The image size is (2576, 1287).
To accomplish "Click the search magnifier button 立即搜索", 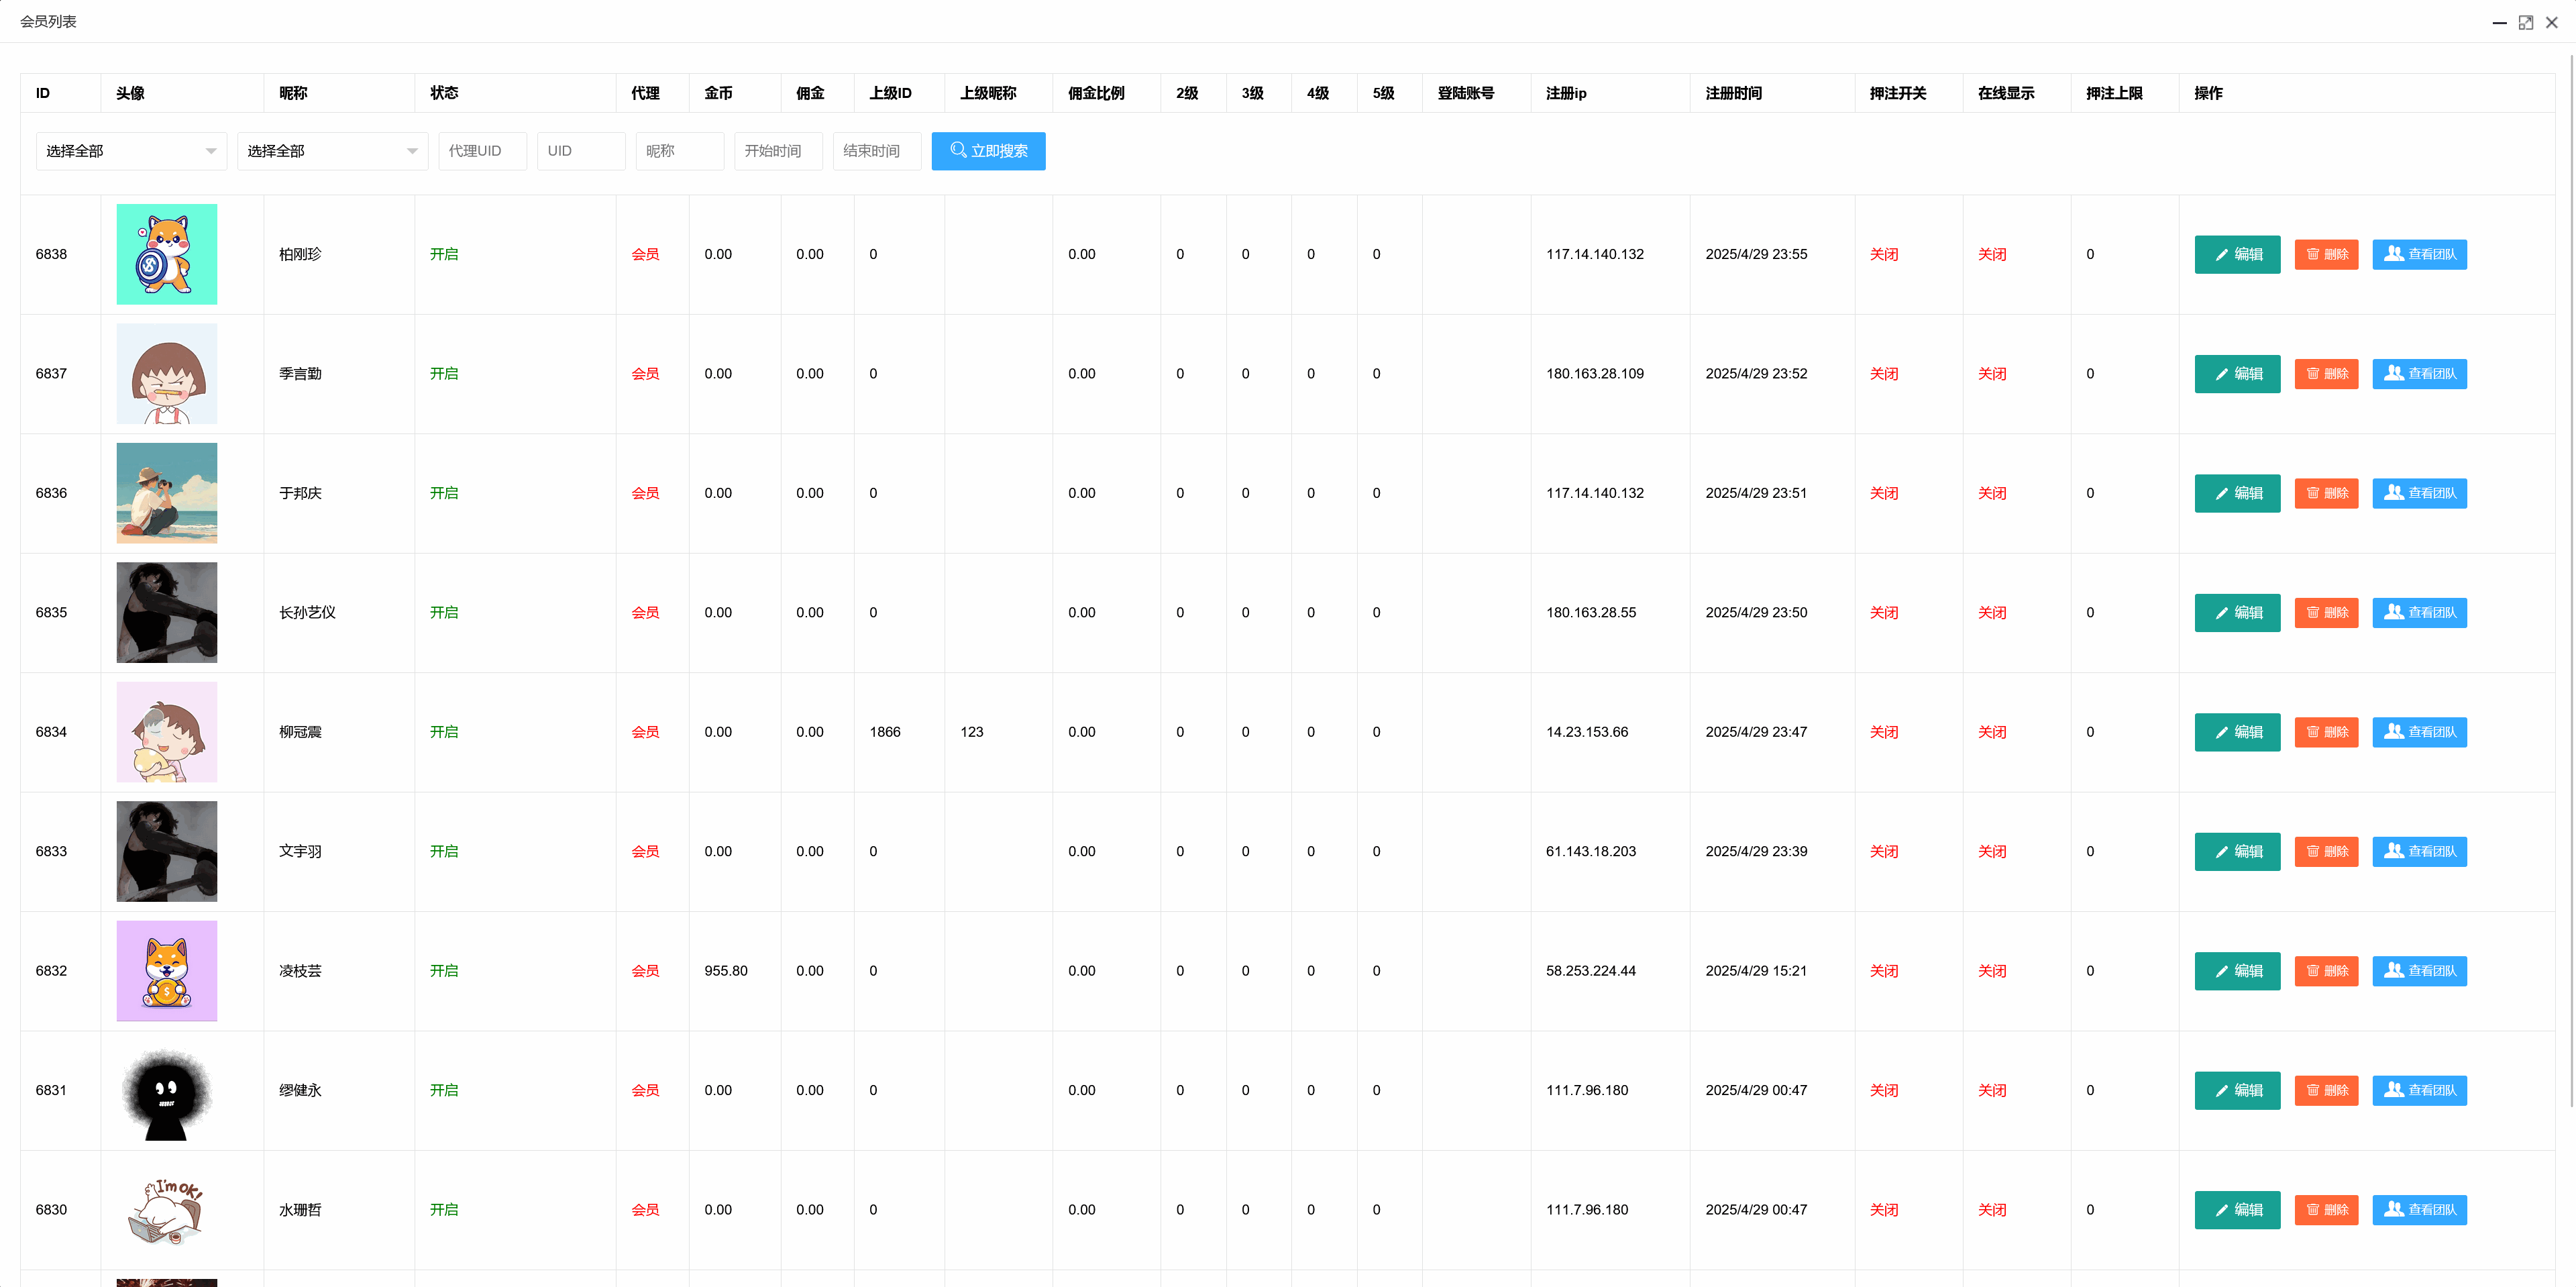I will tap(987, 151).
